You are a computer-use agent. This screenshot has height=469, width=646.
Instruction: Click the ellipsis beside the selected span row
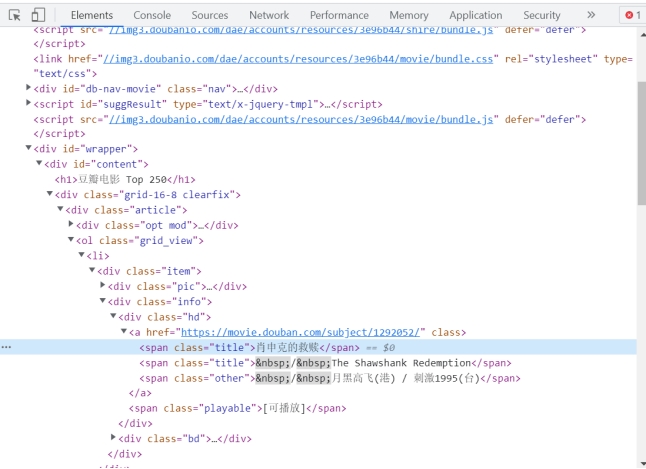coord(6,347)
